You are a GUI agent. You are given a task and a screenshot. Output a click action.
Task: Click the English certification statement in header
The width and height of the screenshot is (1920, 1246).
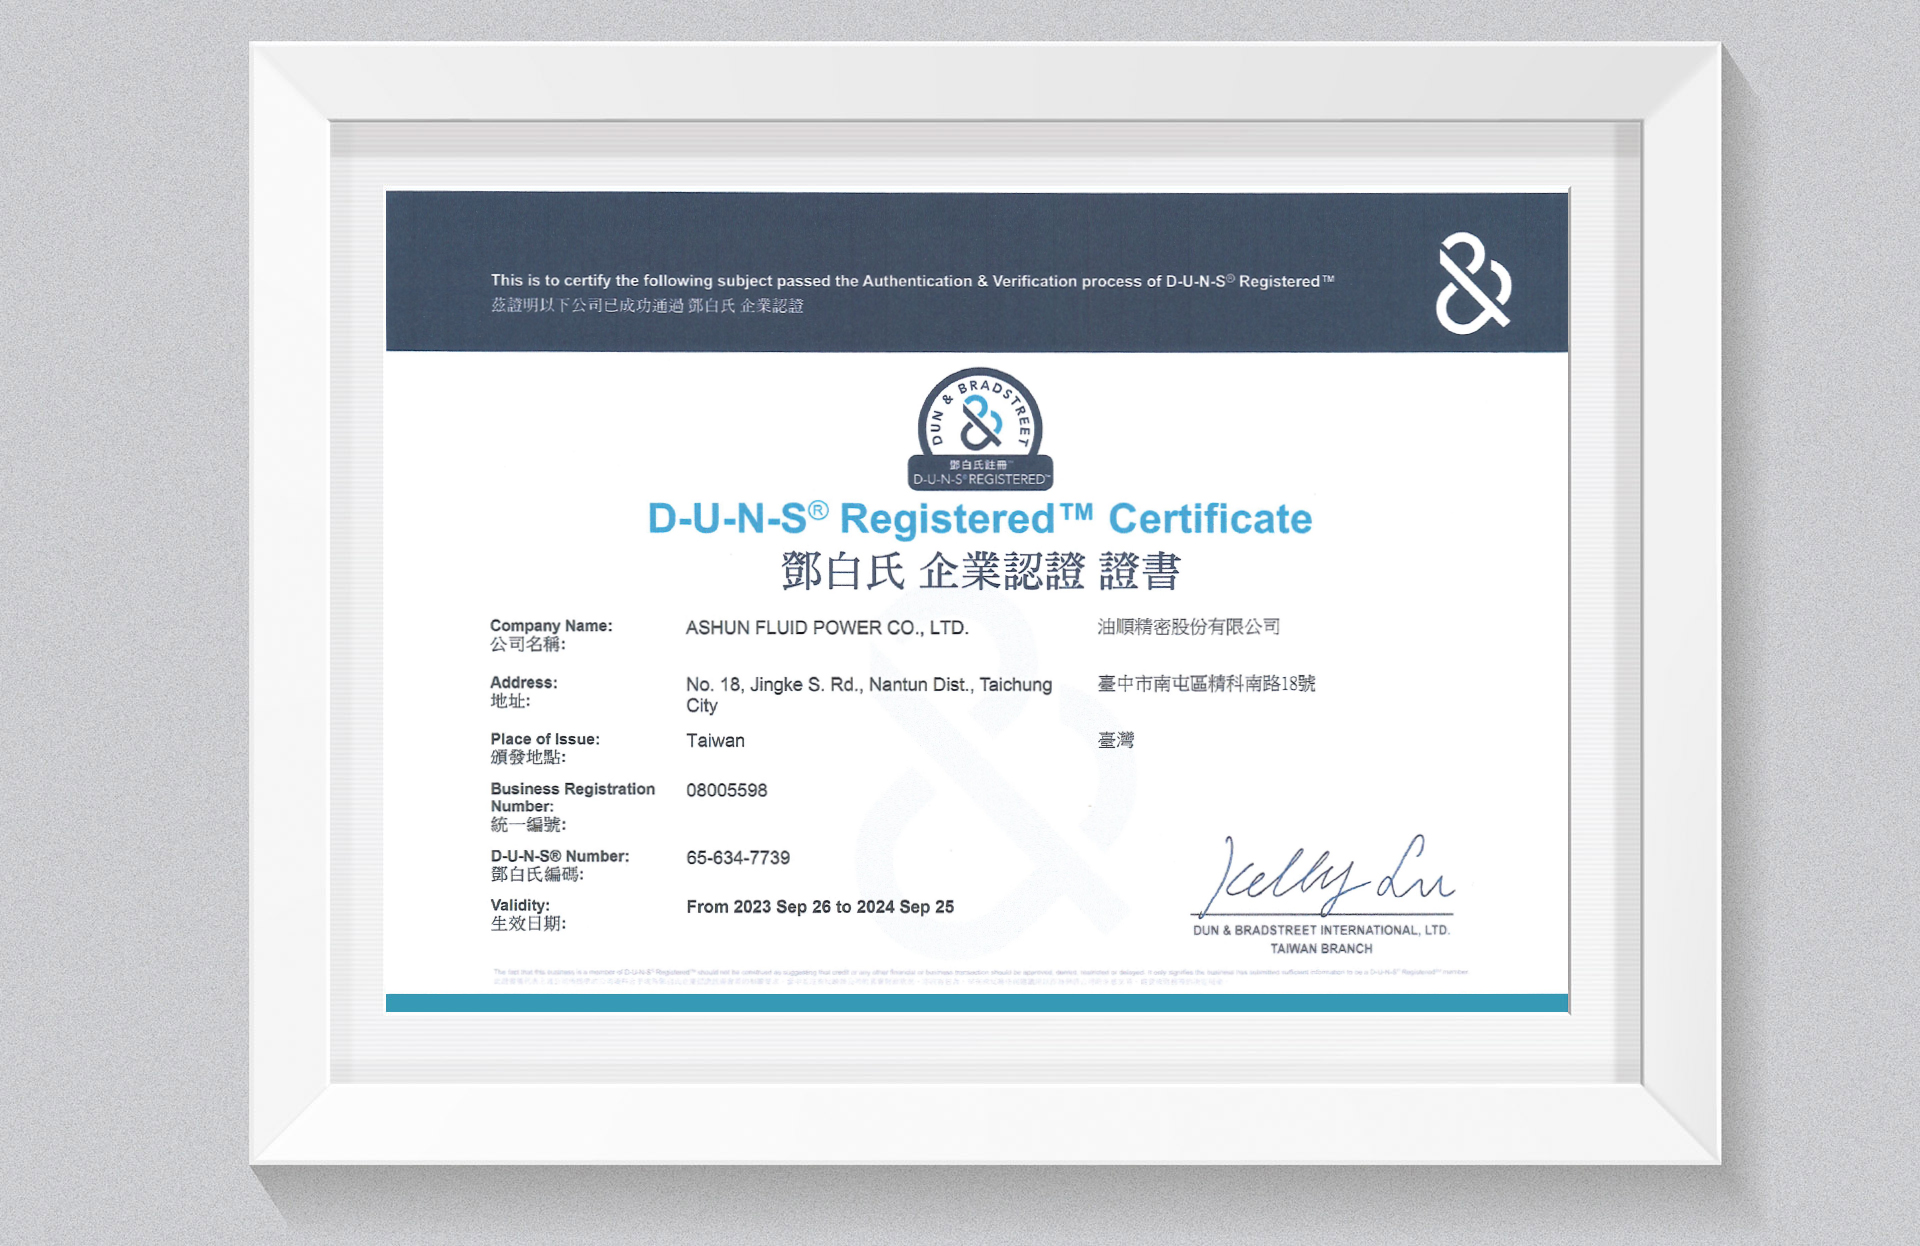[x=912, y=281]
